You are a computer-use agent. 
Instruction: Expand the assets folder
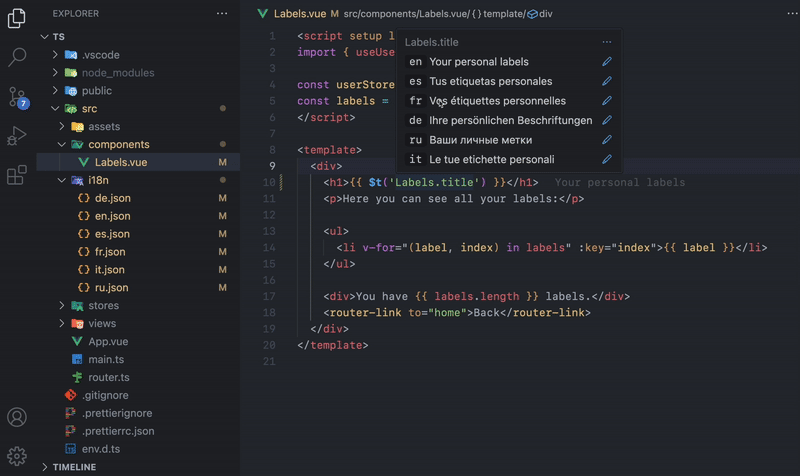62,126
